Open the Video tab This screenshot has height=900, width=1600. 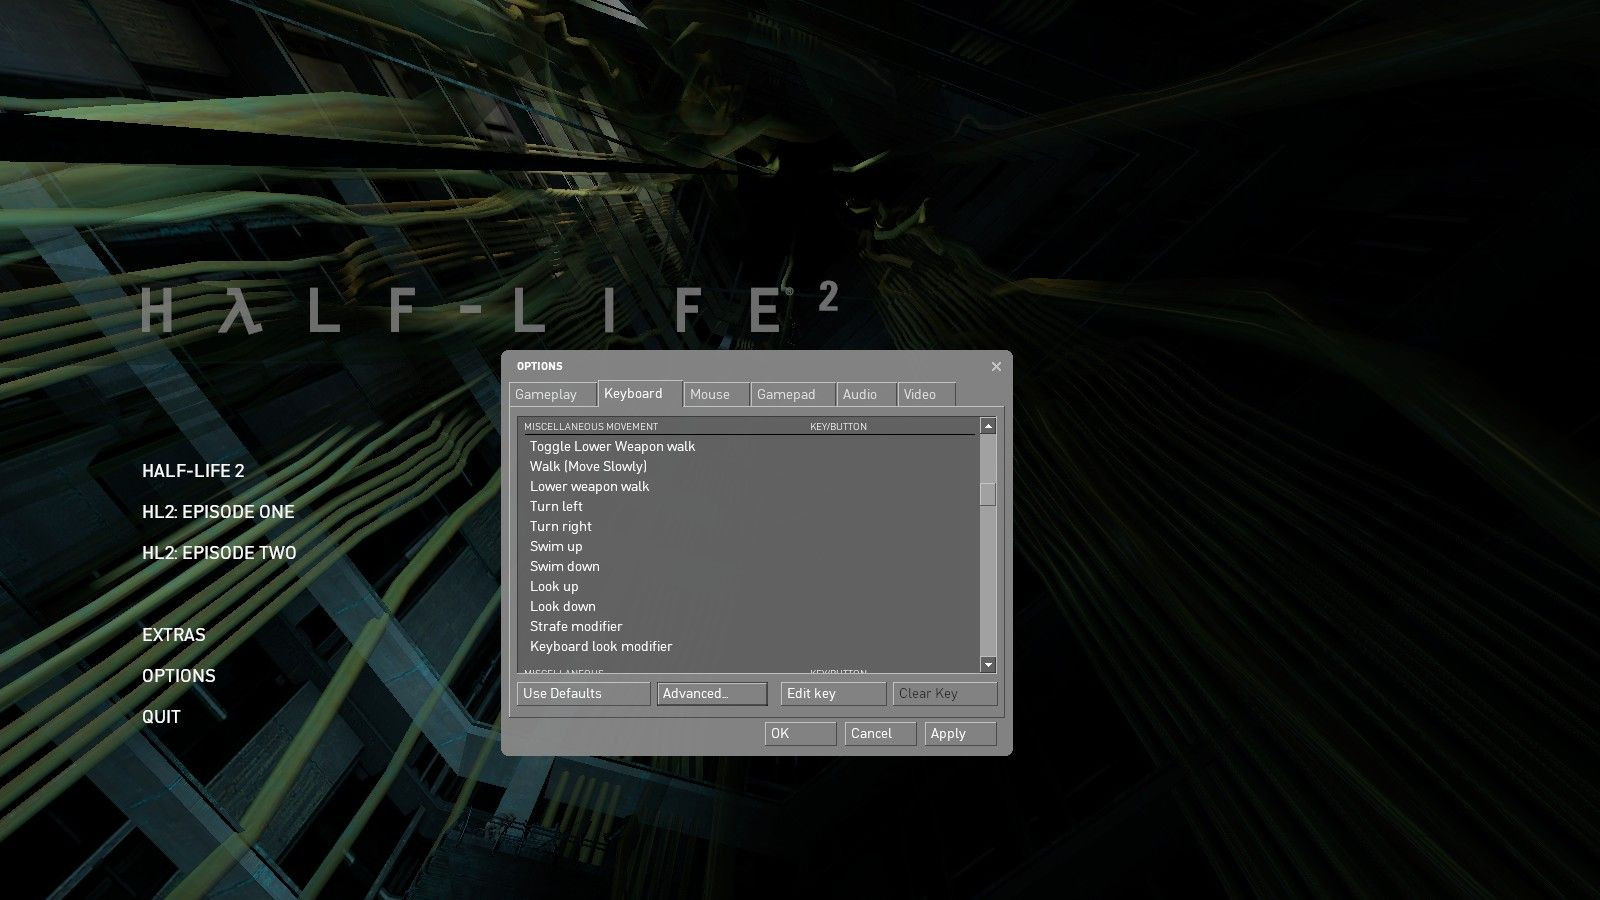tap(927, 394)
